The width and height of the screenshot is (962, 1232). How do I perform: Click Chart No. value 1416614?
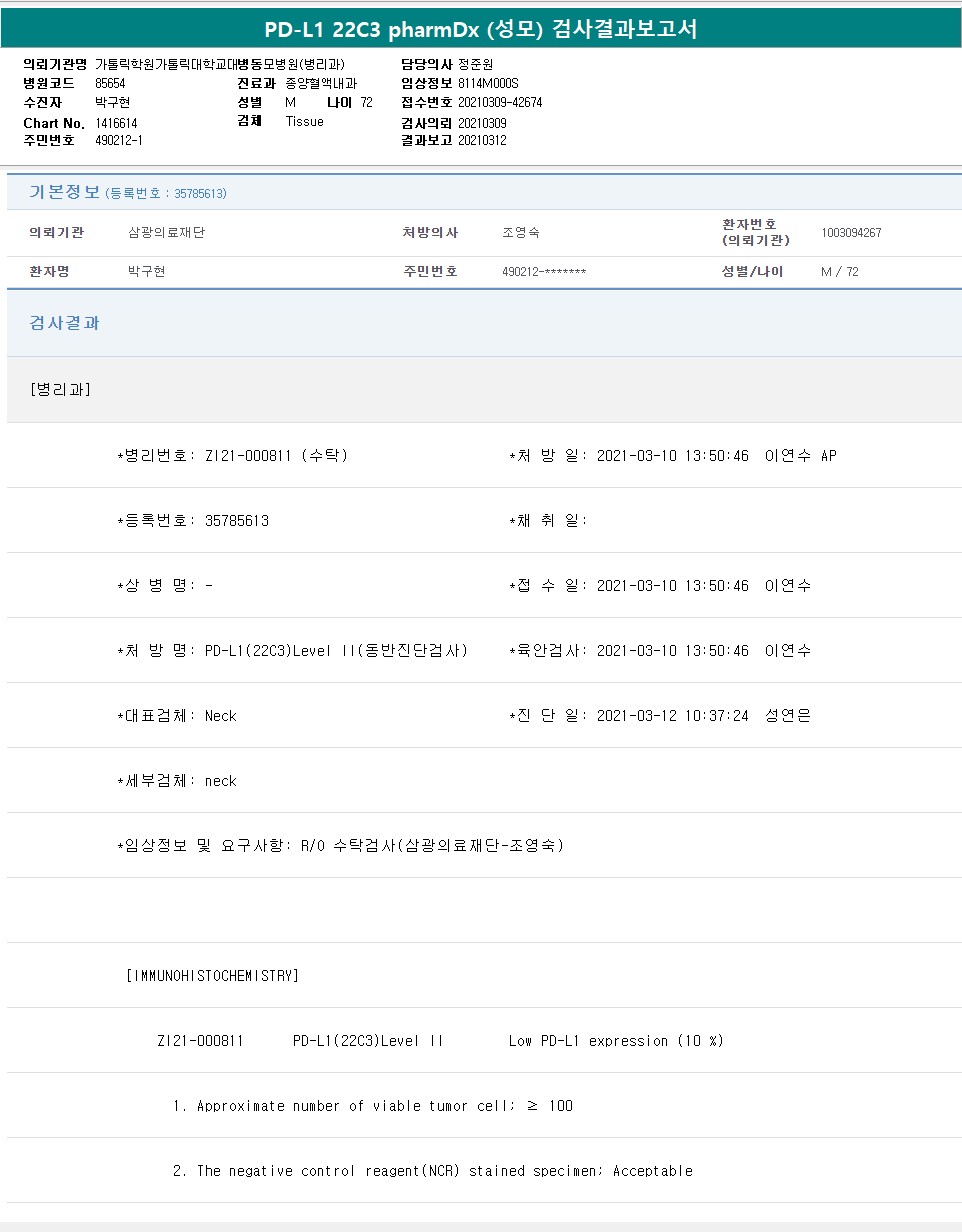pyautogui.click(x=116, y=122)
